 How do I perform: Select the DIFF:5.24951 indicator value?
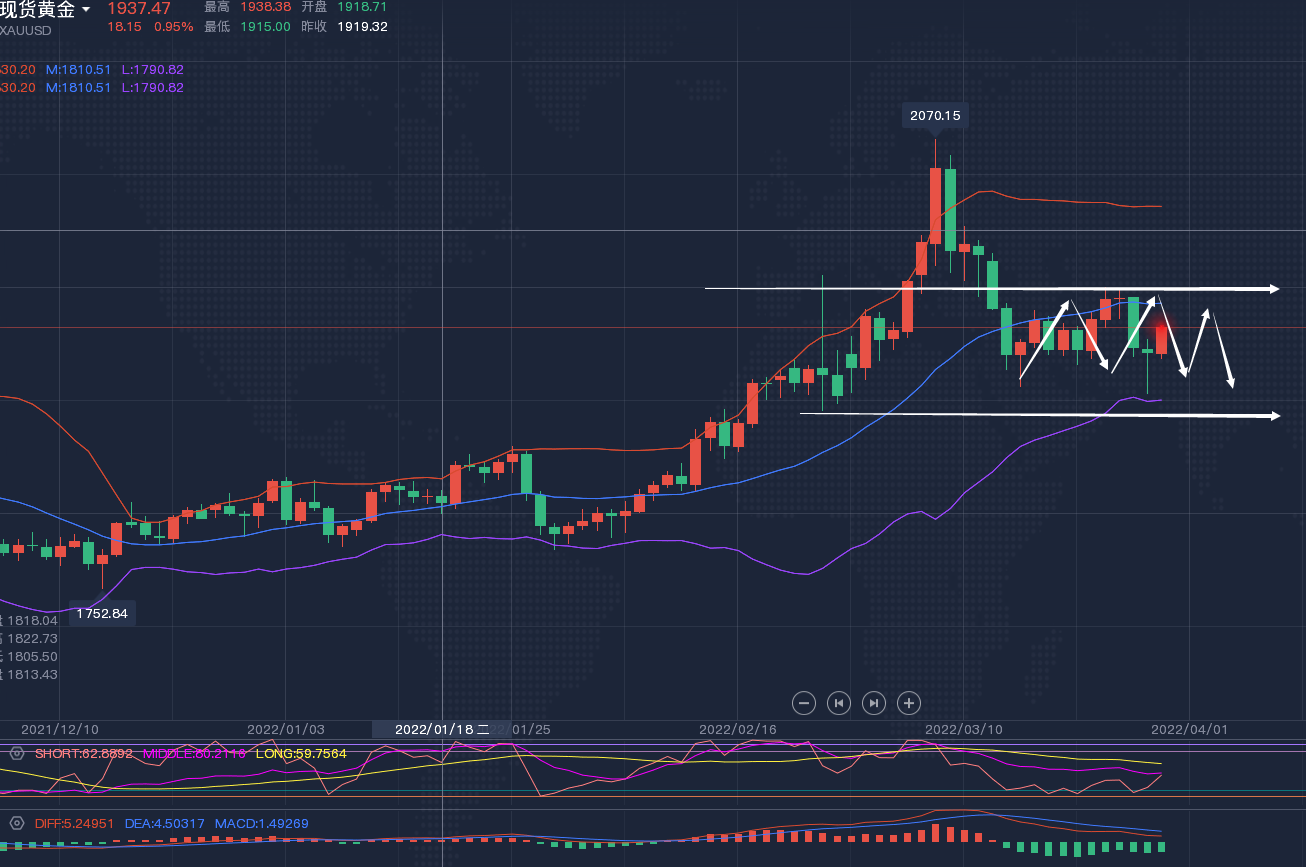click(76, 824)
